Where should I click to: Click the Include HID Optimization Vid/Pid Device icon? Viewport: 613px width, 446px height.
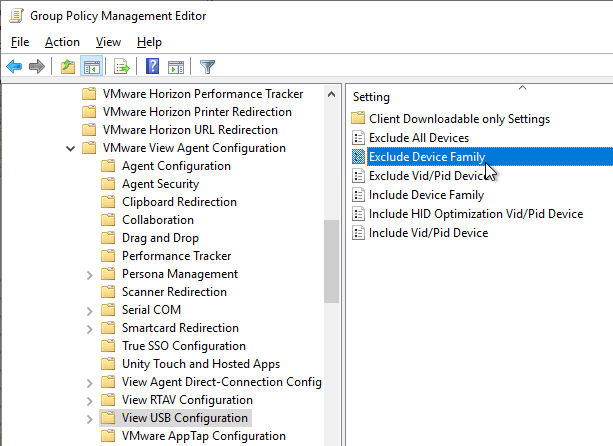click(358, 213)
